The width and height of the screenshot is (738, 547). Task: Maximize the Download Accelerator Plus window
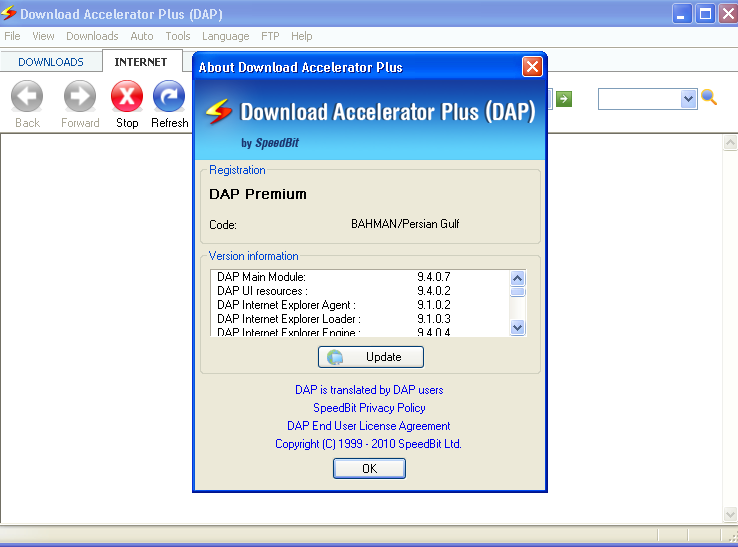(x=705, y=14)
